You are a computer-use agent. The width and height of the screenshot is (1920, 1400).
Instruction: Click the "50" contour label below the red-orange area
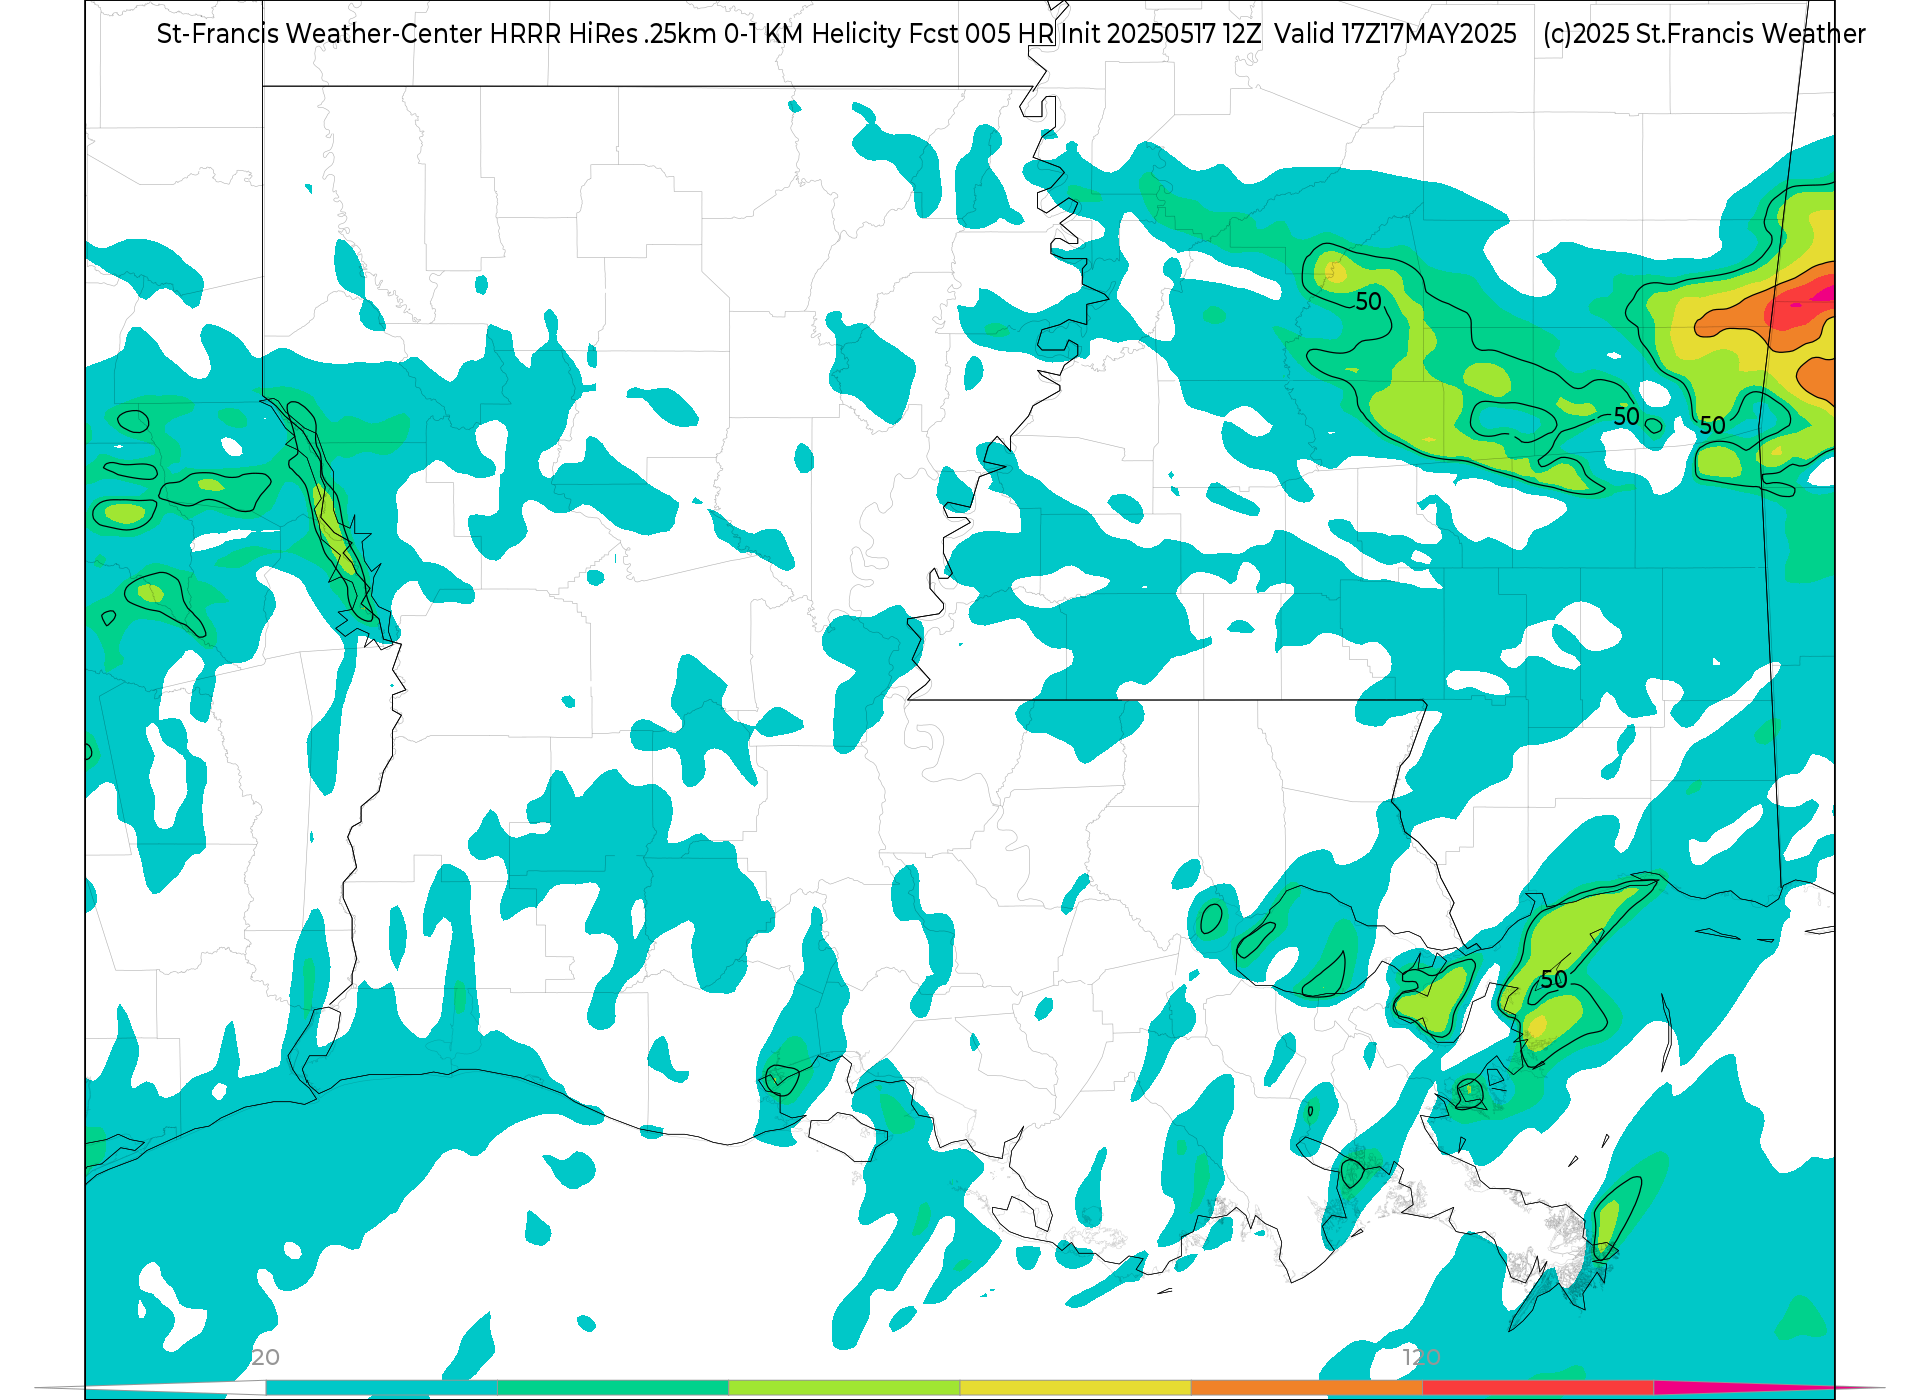tap(1712, 426)
